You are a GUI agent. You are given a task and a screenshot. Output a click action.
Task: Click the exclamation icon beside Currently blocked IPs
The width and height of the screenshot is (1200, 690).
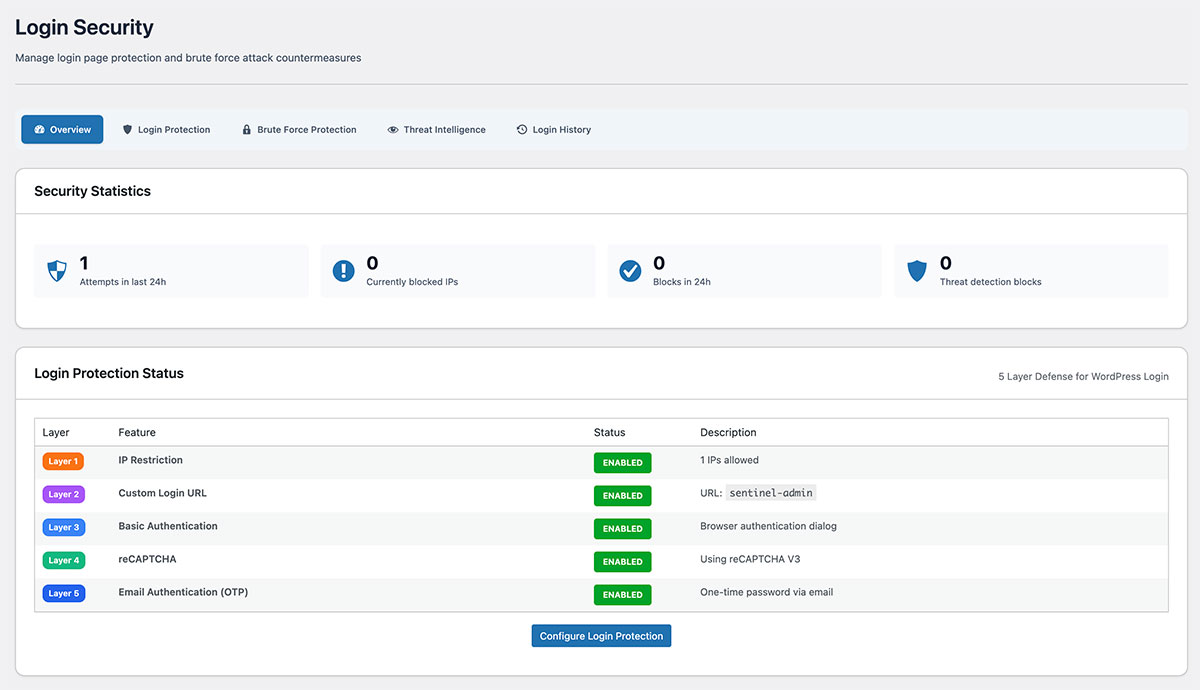pyautogui.click(x=343, y=271)
